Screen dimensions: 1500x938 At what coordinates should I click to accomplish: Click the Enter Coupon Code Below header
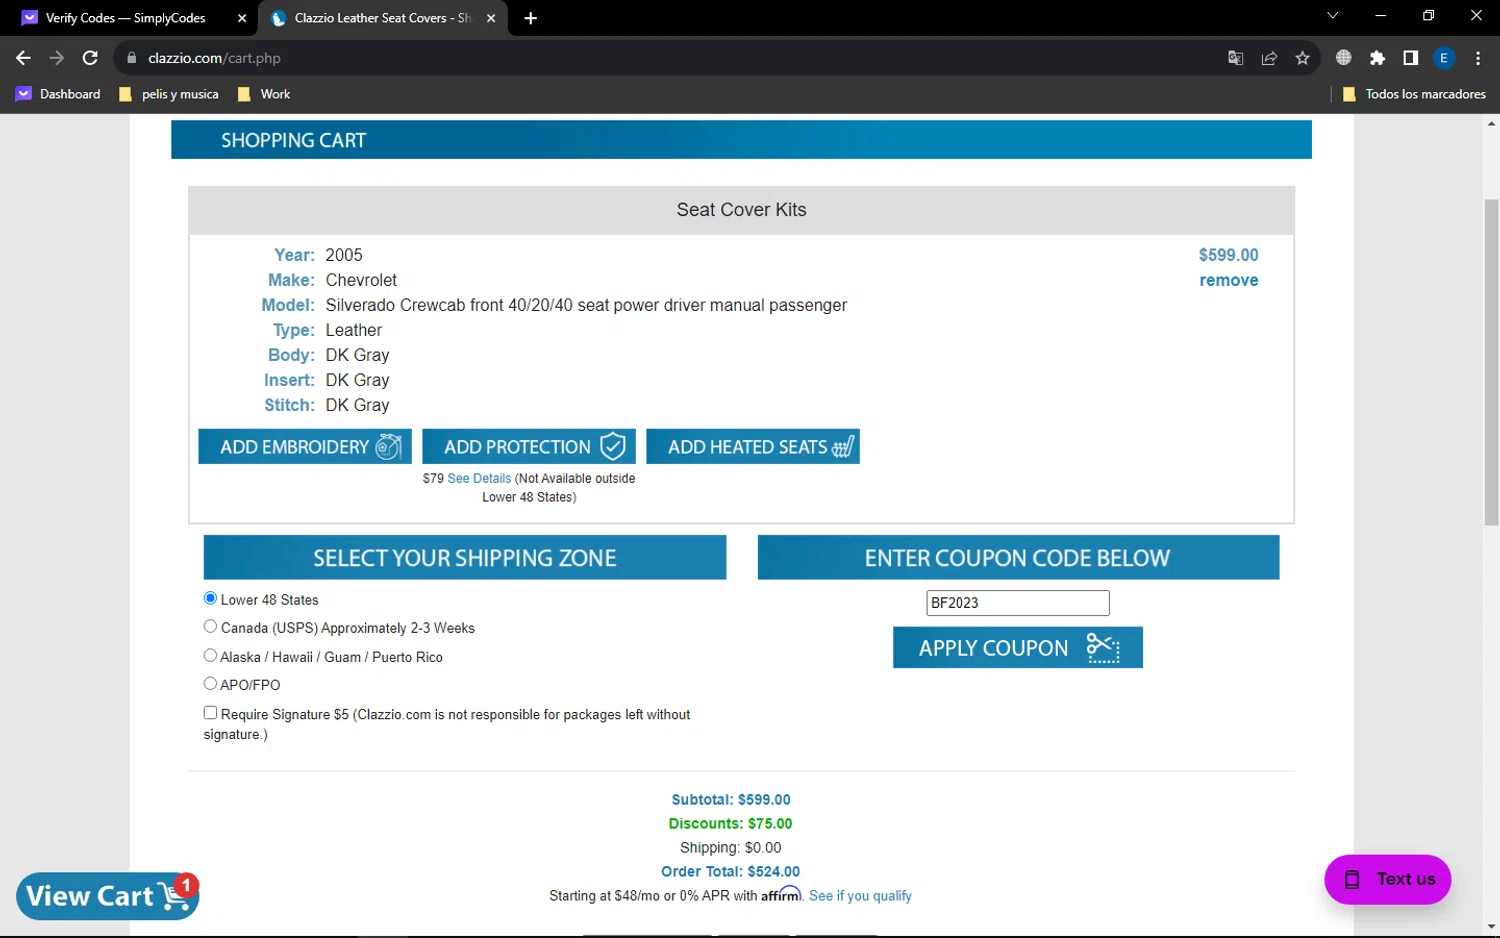click(x=1018, y=558)
